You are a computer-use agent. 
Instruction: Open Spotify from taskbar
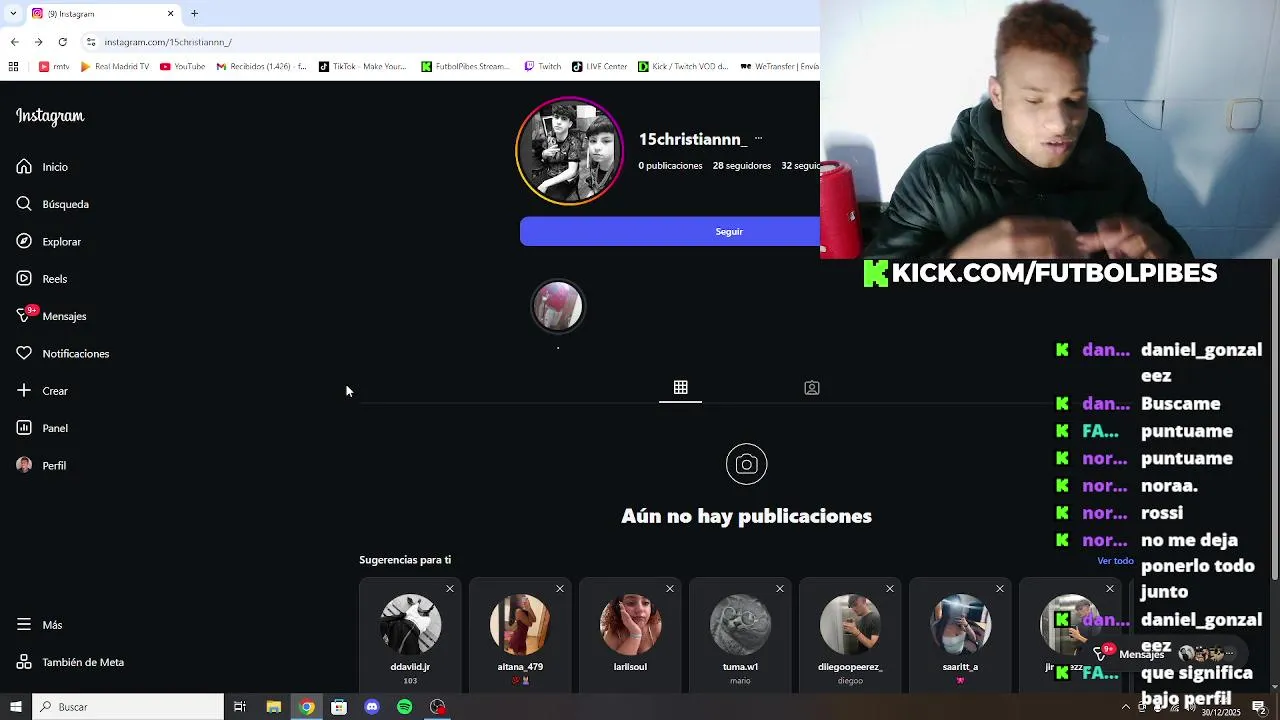404,707
